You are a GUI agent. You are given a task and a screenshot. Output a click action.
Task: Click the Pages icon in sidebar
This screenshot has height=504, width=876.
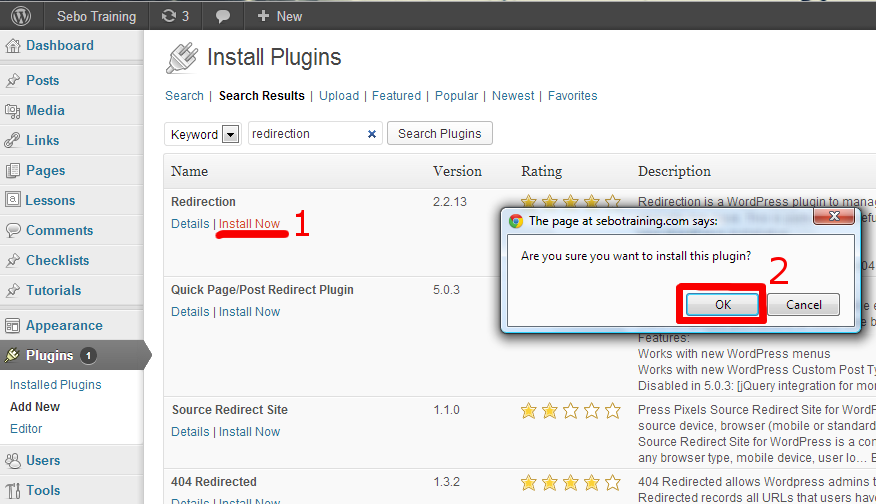[x=13, y=170]
